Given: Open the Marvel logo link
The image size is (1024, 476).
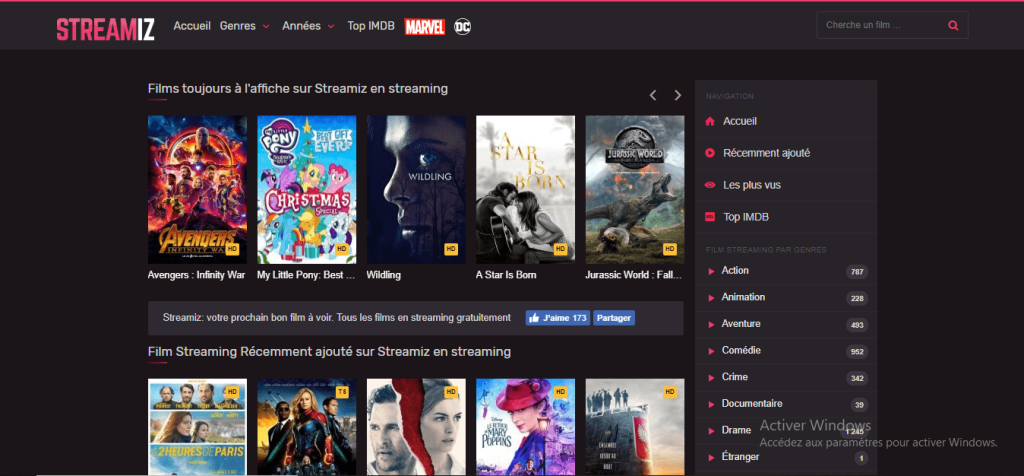Looking at the screenshot, I should [424, 26].
